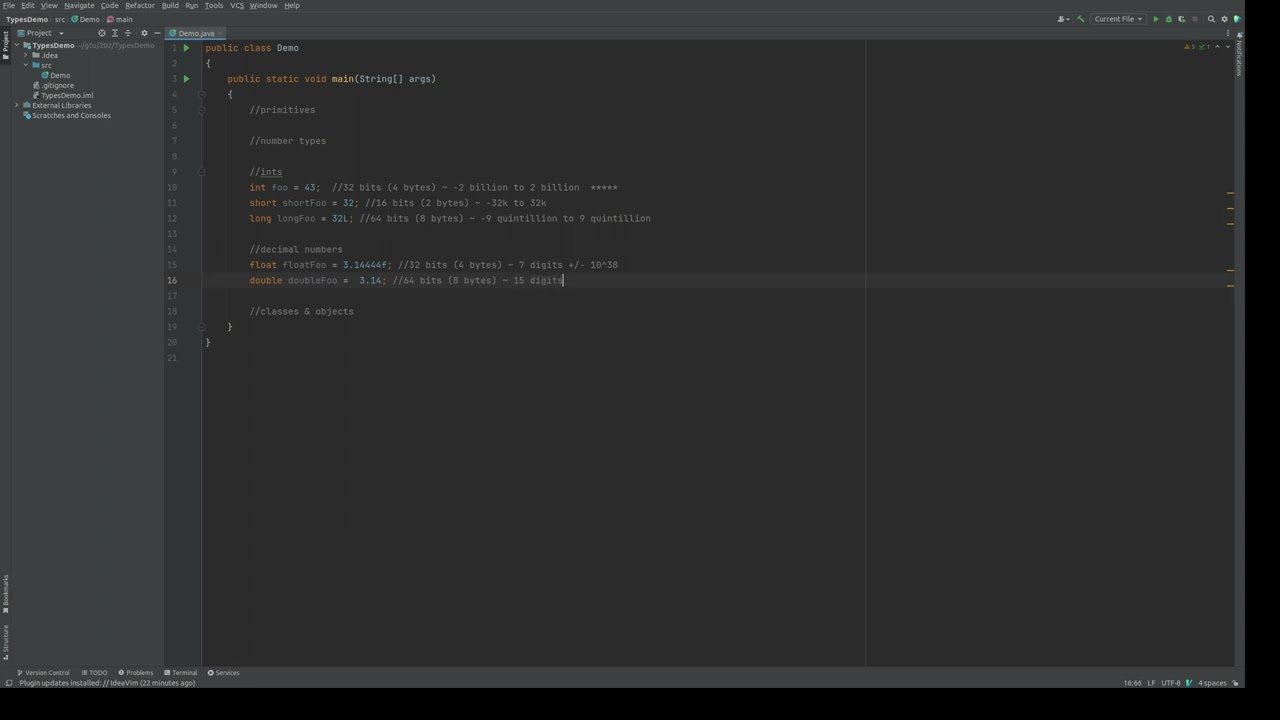Viewport: 1280px width, 720px height.
Task: Toggle fold end marker at line 19
Action: (201, 327)
